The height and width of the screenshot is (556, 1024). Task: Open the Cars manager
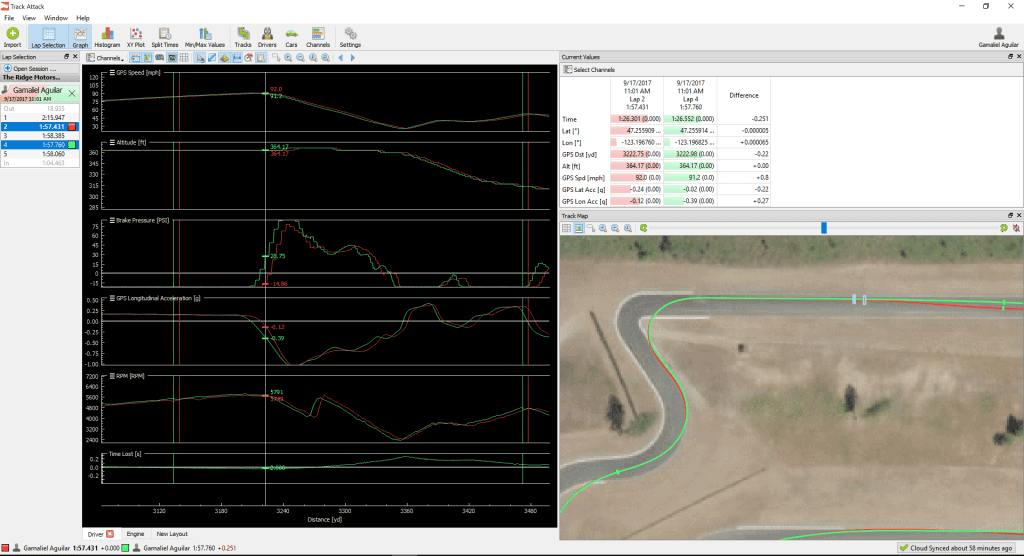(x=291, y=37)
